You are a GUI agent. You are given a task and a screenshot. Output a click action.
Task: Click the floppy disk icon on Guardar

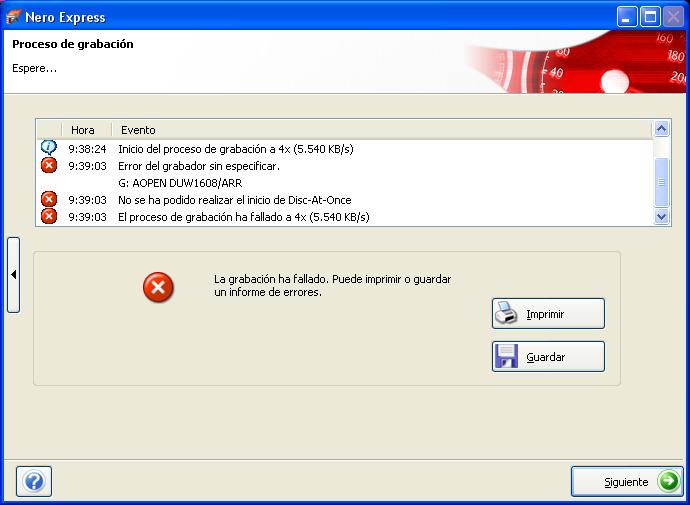pos(507,357)
